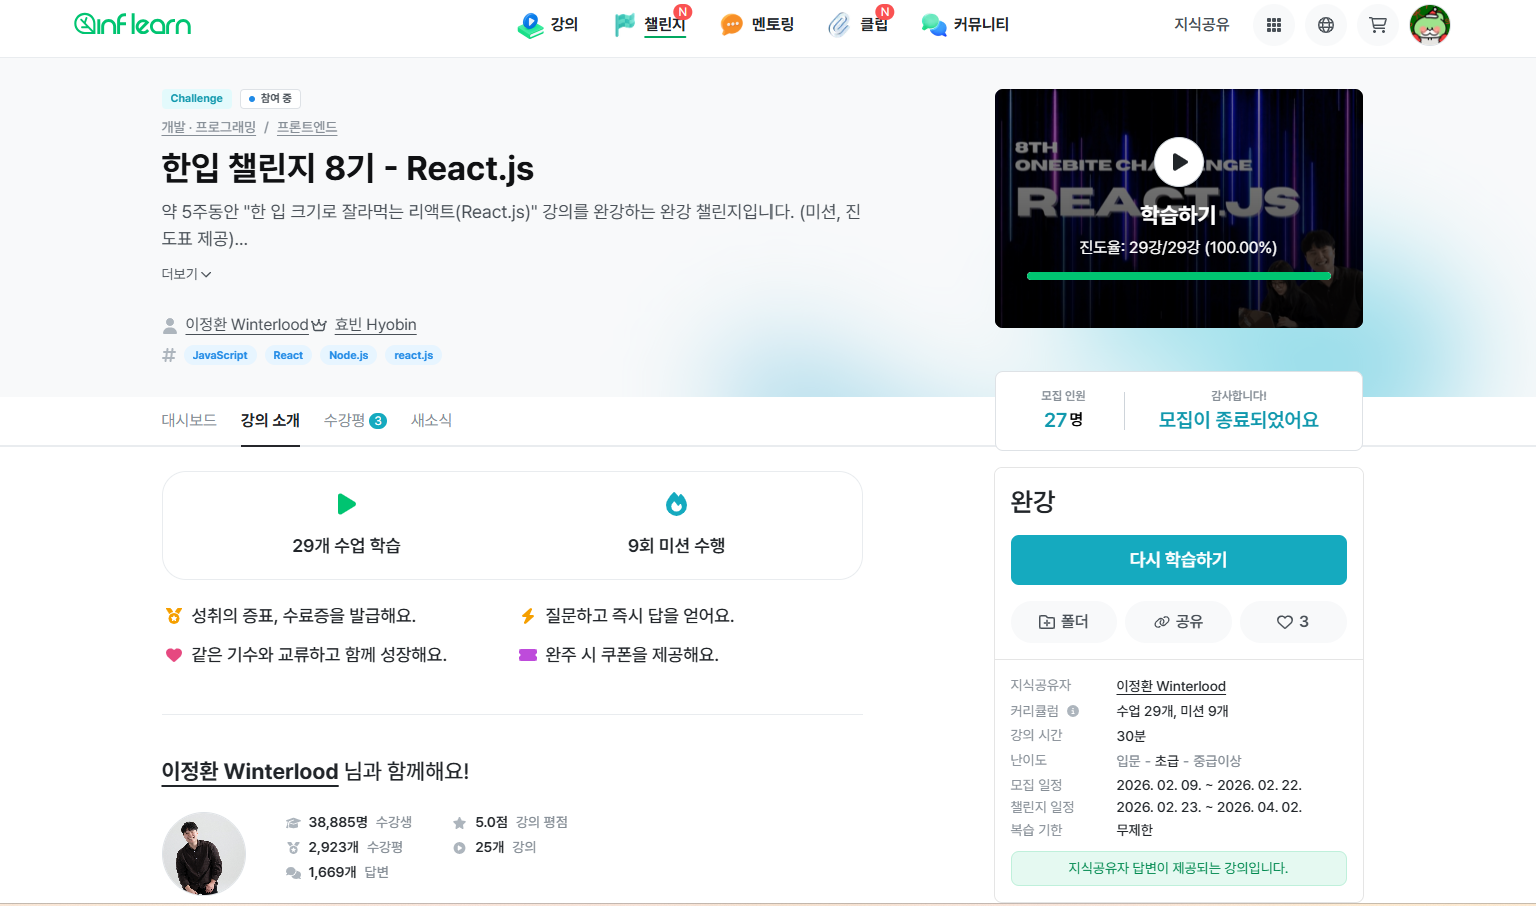Click the 모집이 종료되었어요 text

point(1238,420)
